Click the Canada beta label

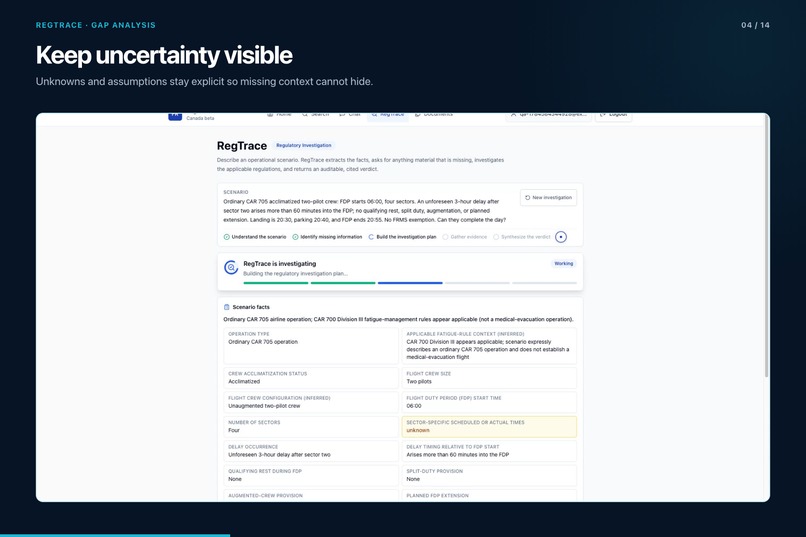(x=200, y=118)
